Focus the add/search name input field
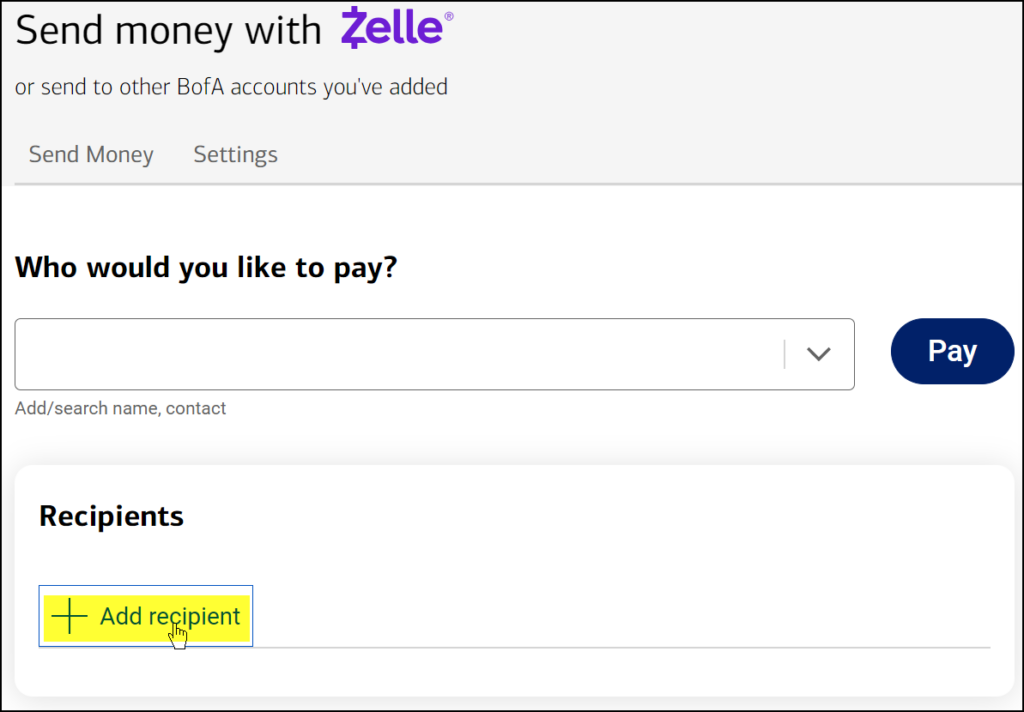The width and height of the screenshot is (1024, 712). [398, 354]
